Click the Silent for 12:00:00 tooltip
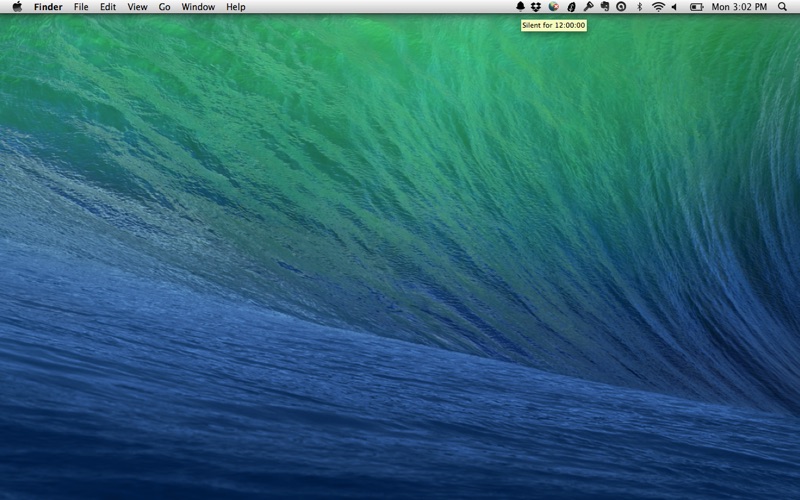The image size is (800, 500). pos(554,25)
